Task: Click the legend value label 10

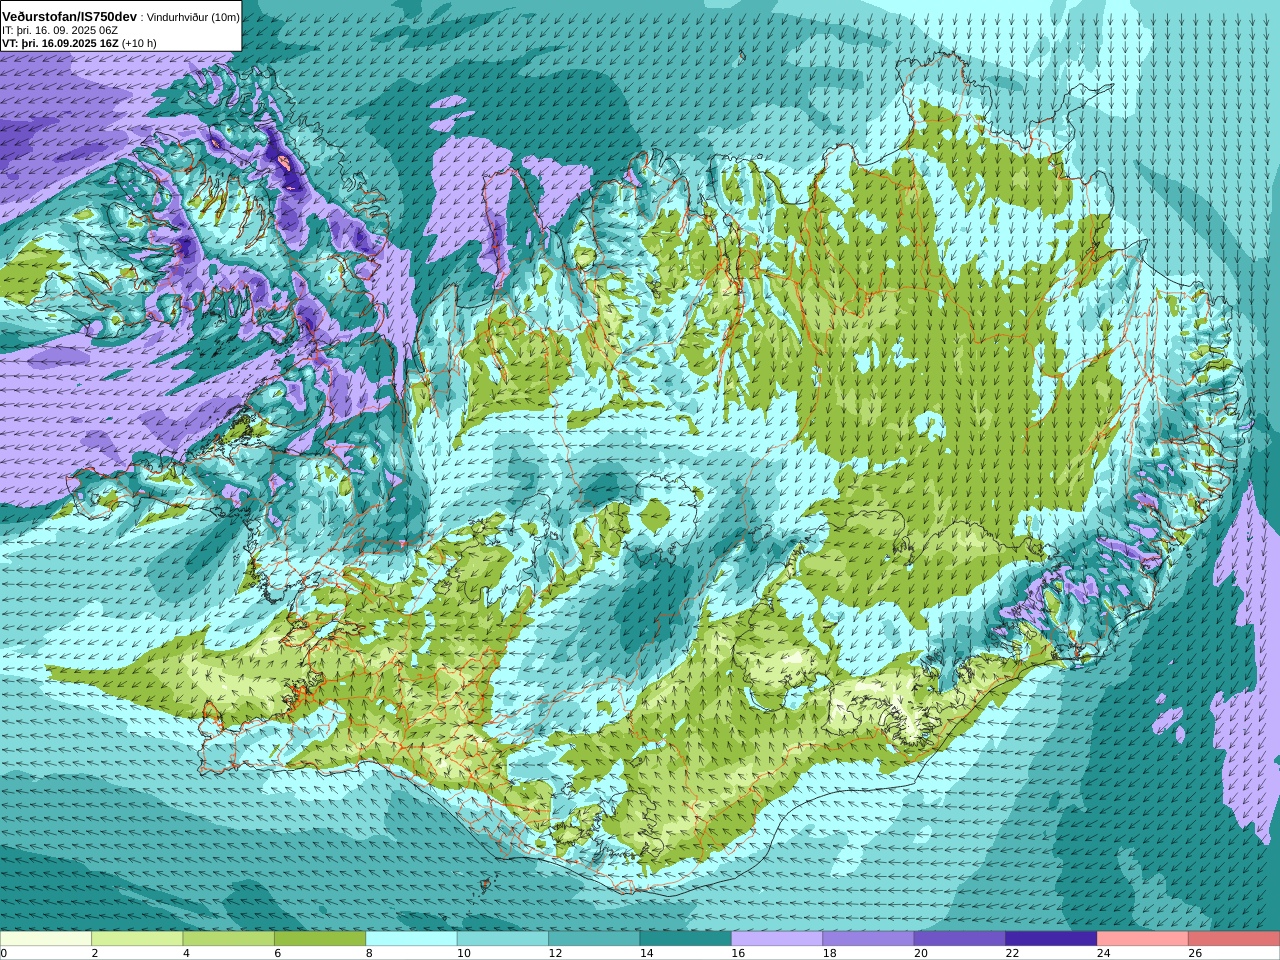Action: (x=463, y=953)
